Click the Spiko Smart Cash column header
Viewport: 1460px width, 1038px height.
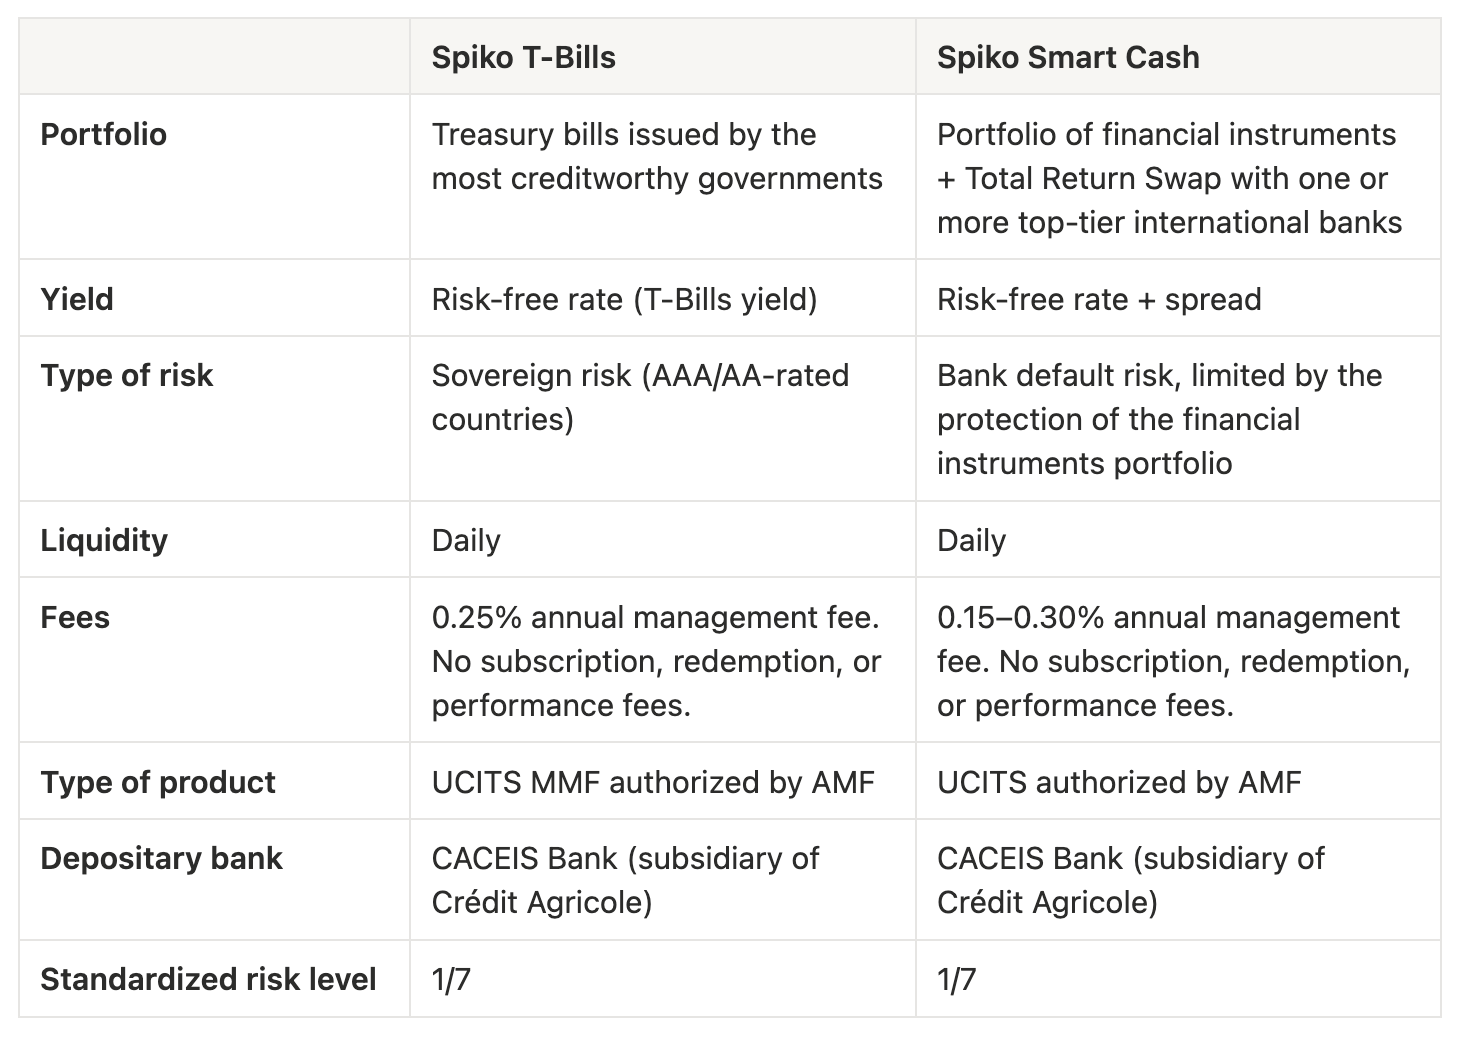pyautogui.click(x=1067, y=57)
